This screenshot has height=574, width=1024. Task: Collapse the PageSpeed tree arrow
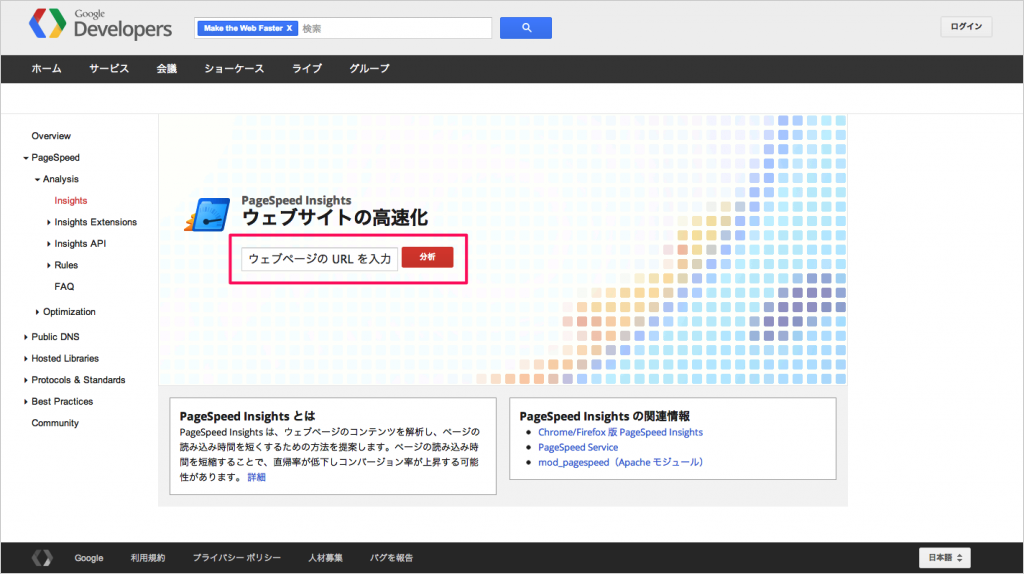25,158
